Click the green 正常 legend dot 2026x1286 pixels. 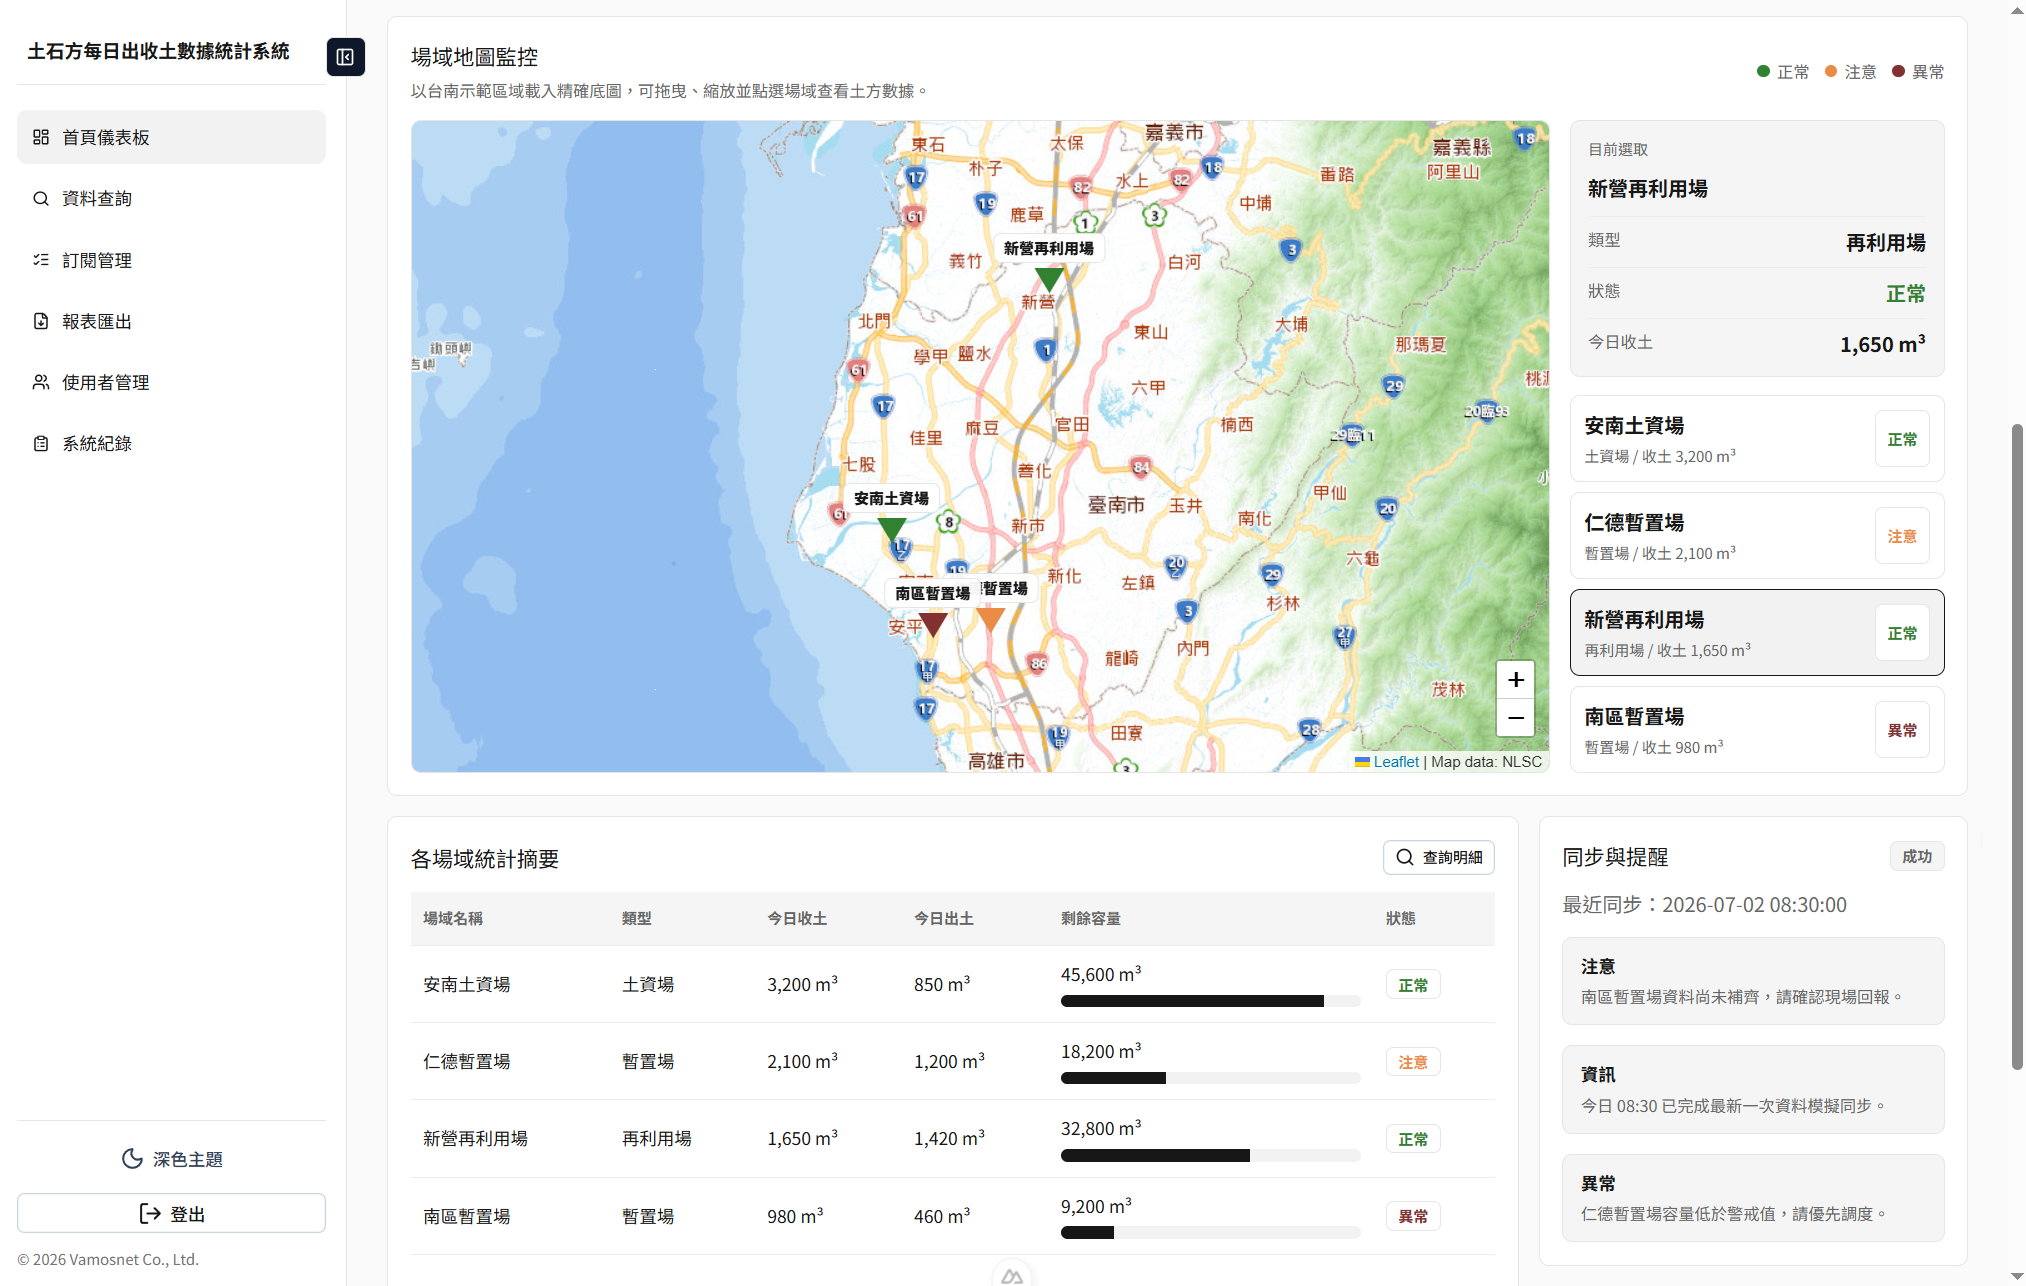point(1763,71)
